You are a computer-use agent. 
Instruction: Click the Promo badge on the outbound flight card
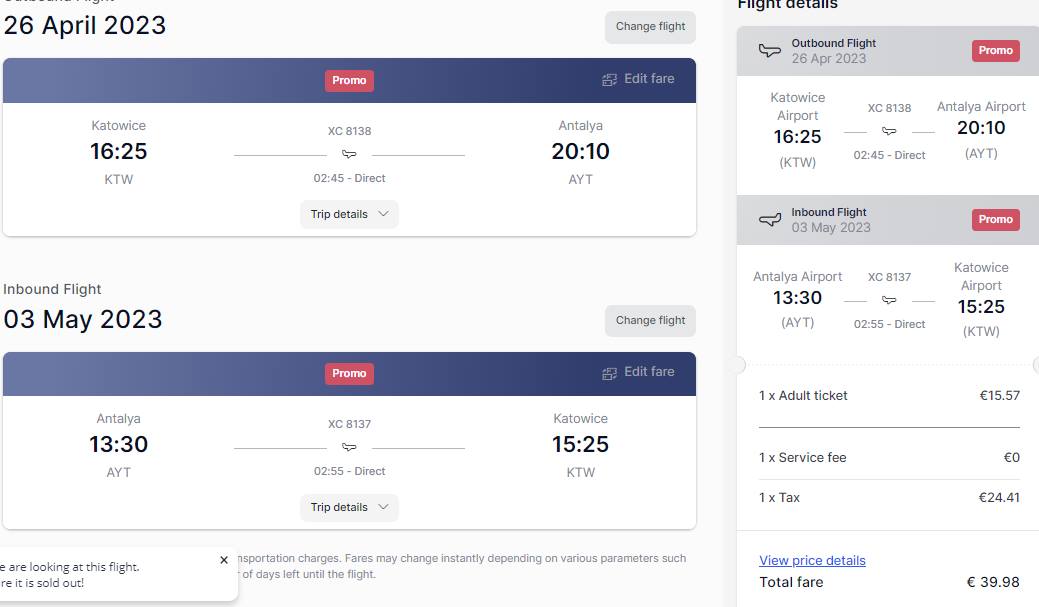coord(349,80)
